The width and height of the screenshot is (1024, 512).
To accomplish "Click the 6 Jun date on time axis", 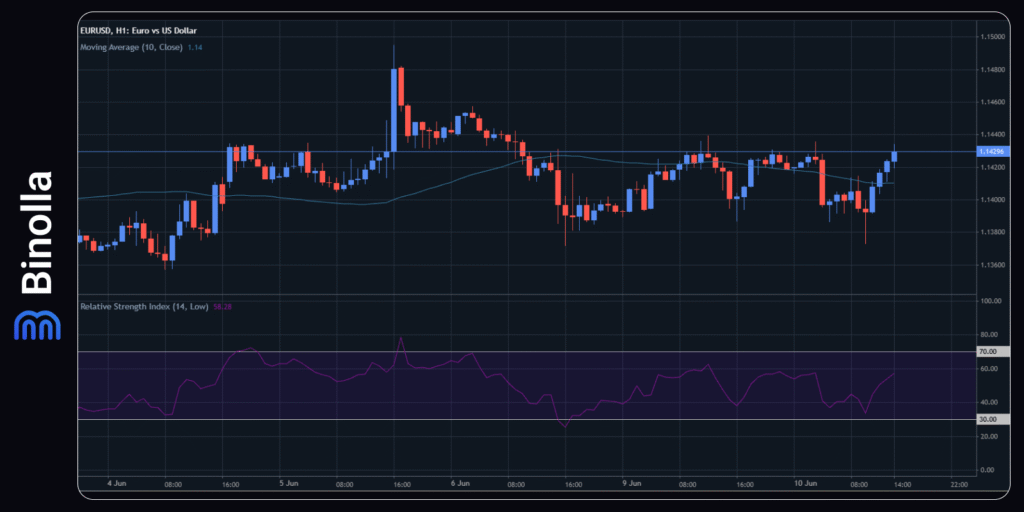I will point(460,484).
